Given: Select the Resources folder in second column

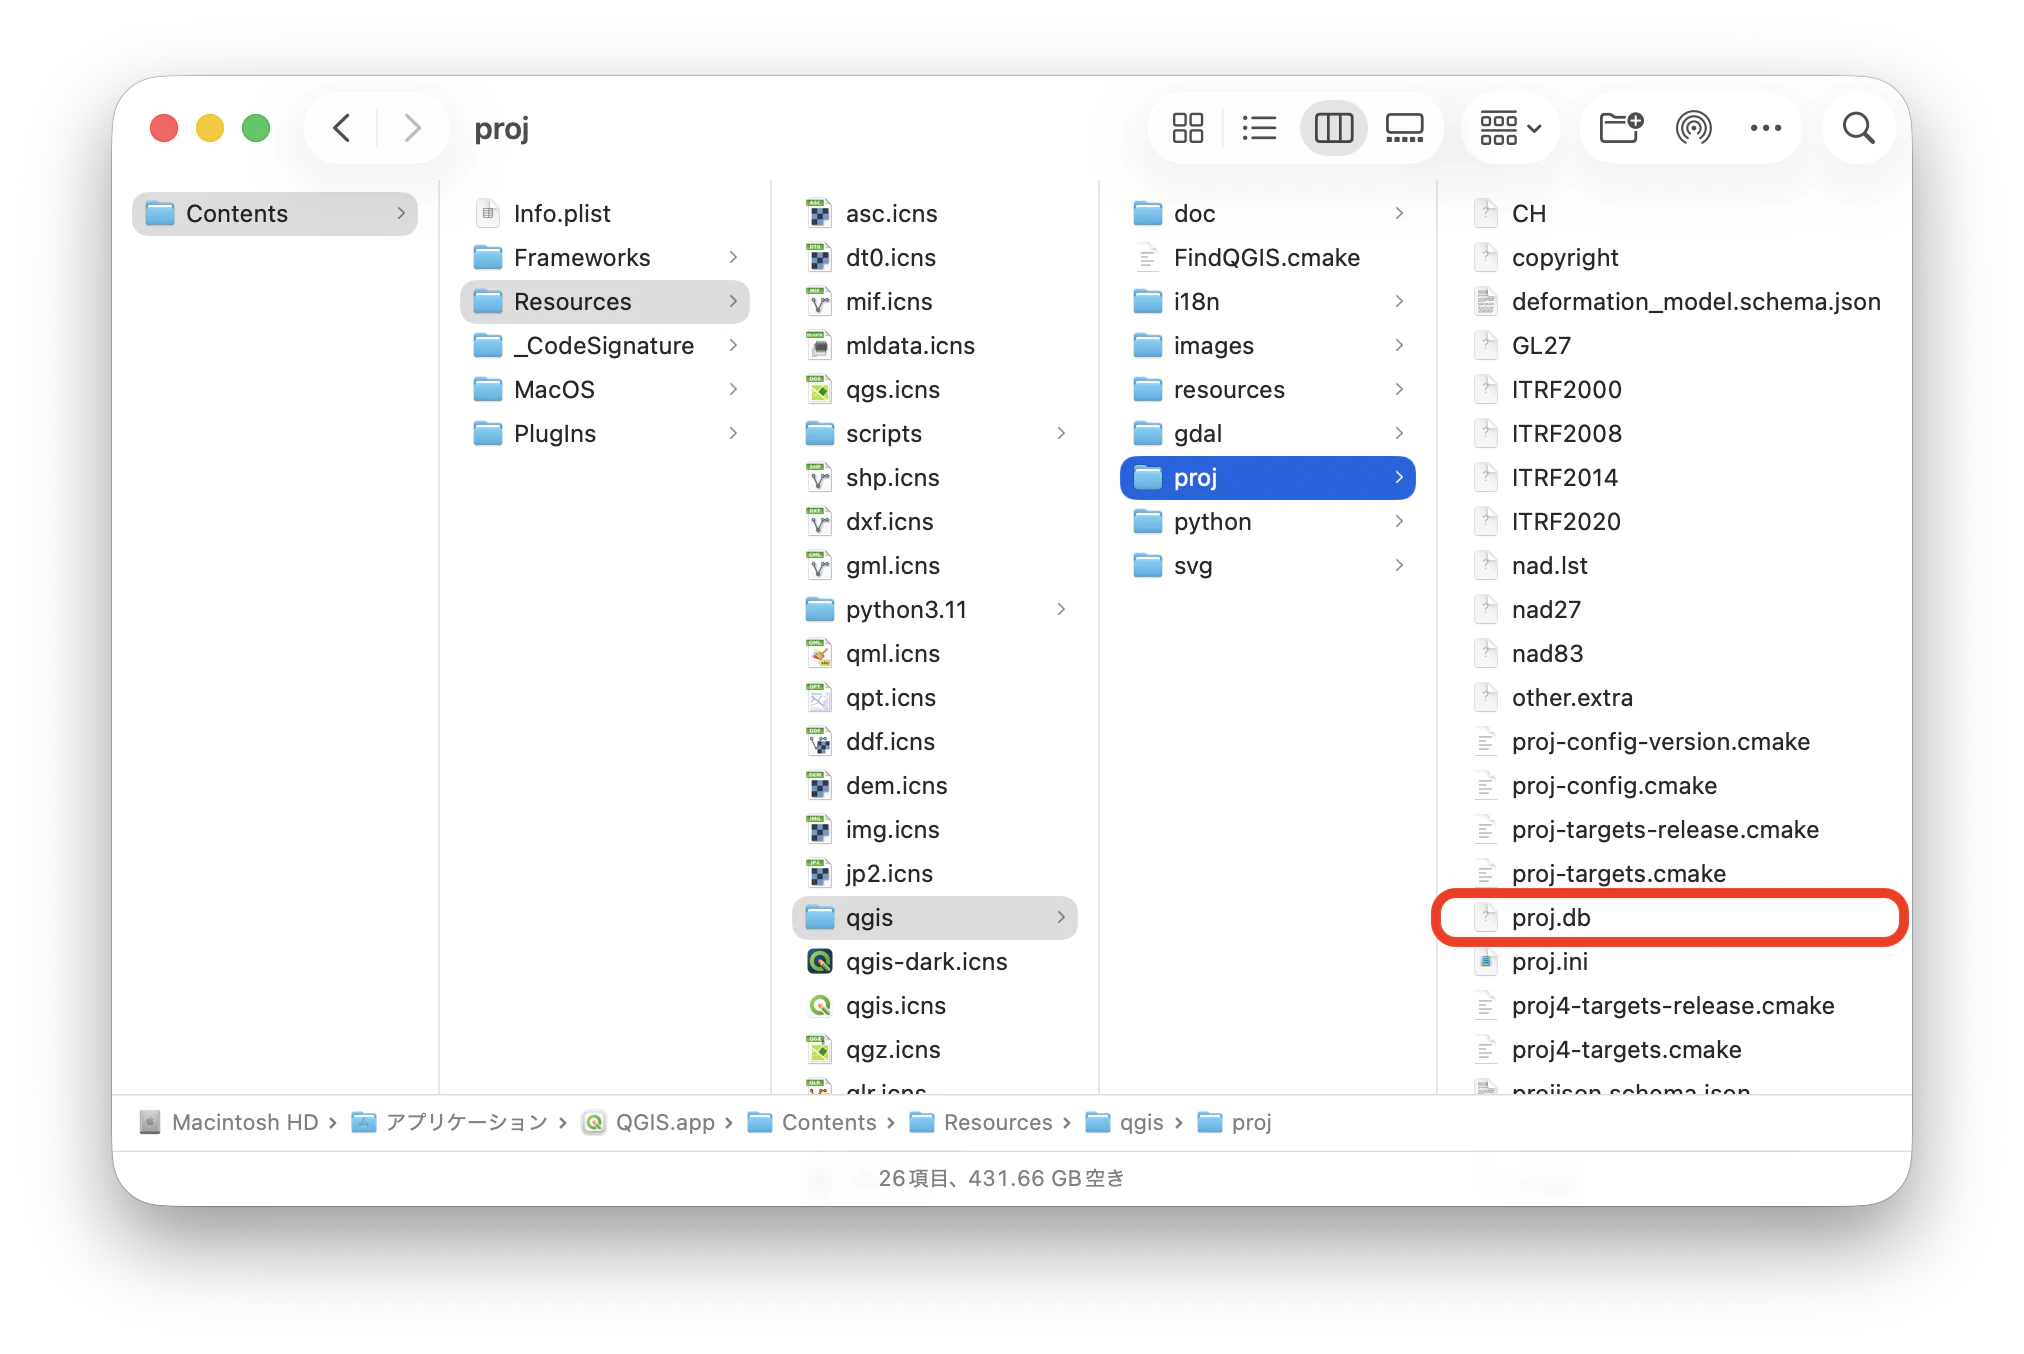Looking at the screenshot, I should click(605, 302).
